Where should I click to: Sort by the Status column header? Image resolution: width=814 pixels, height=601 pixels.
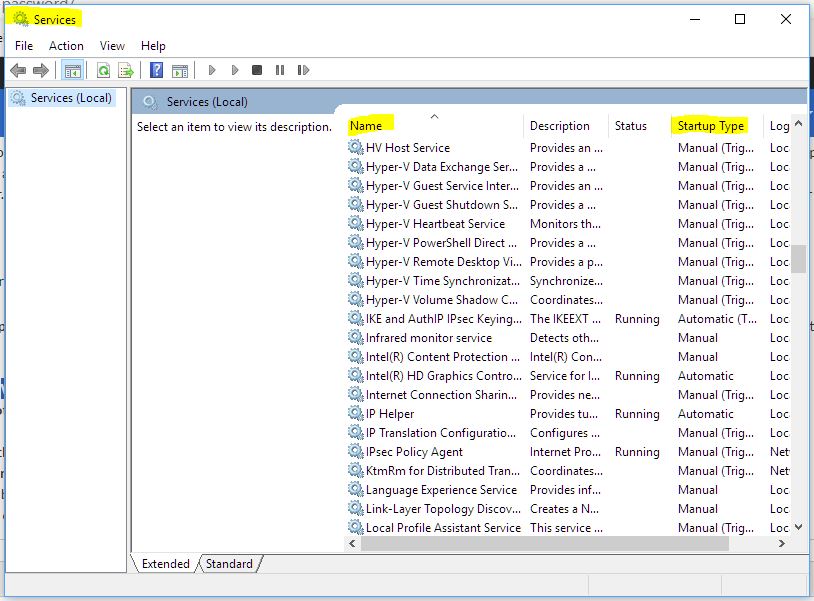[640, 126]
